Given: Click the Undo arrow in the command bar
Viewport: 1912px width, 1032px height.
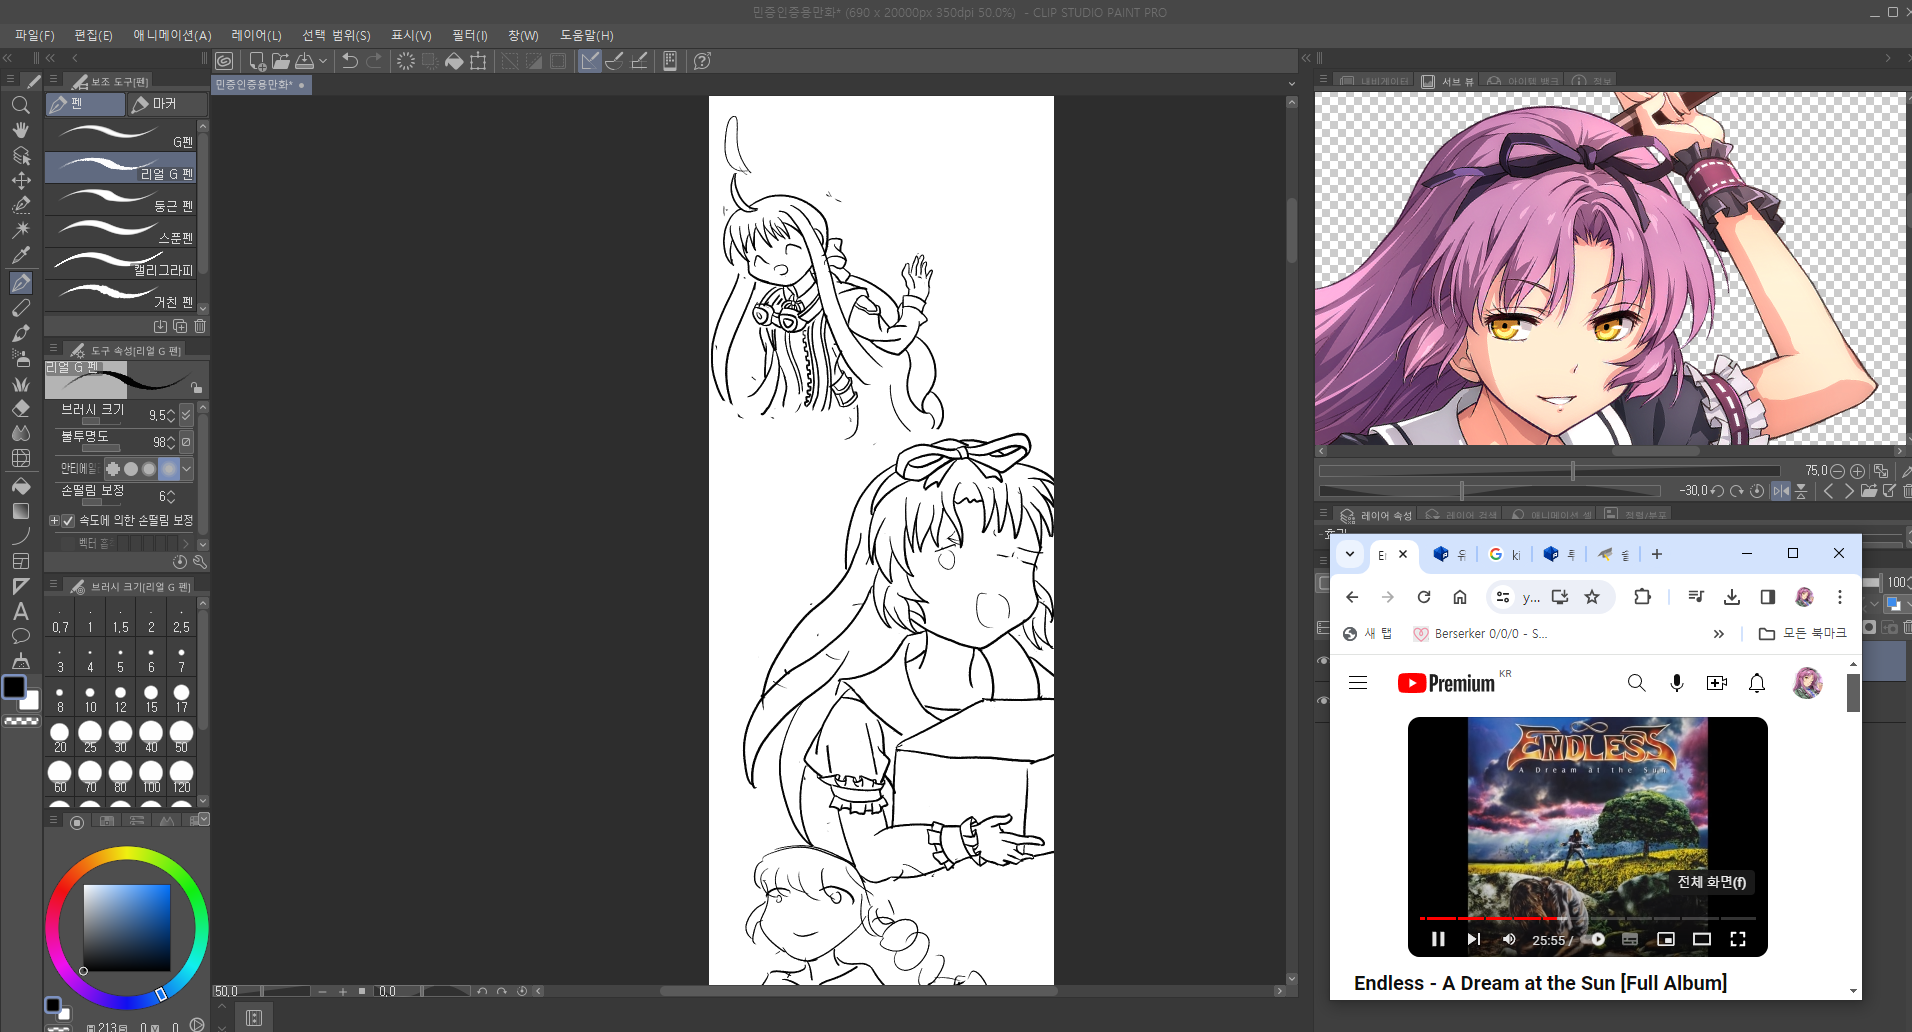Looking at the screenshot, I should coord(349,61).
